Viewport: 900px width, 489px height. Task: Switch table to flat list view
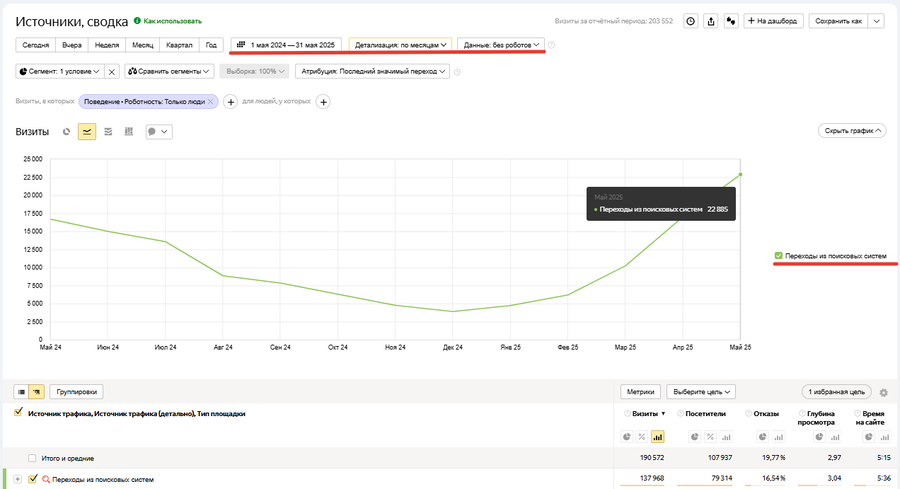tap(22, 393)
